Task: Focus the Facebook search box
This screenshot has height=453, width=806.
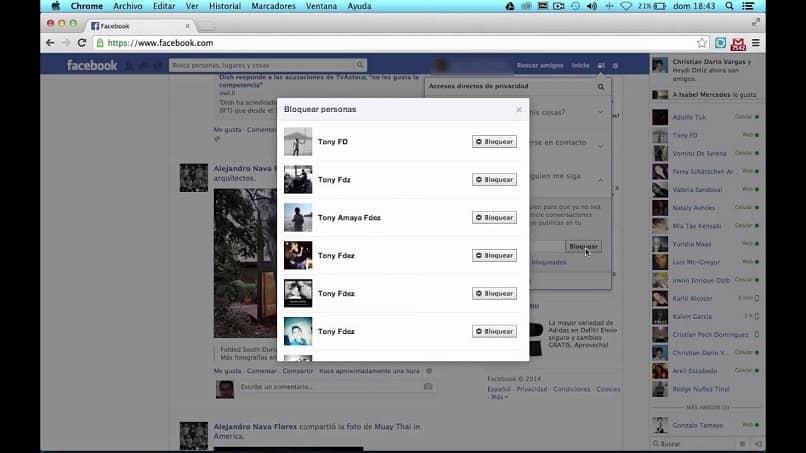Action: pyautogui.click(x=262, y=65)
